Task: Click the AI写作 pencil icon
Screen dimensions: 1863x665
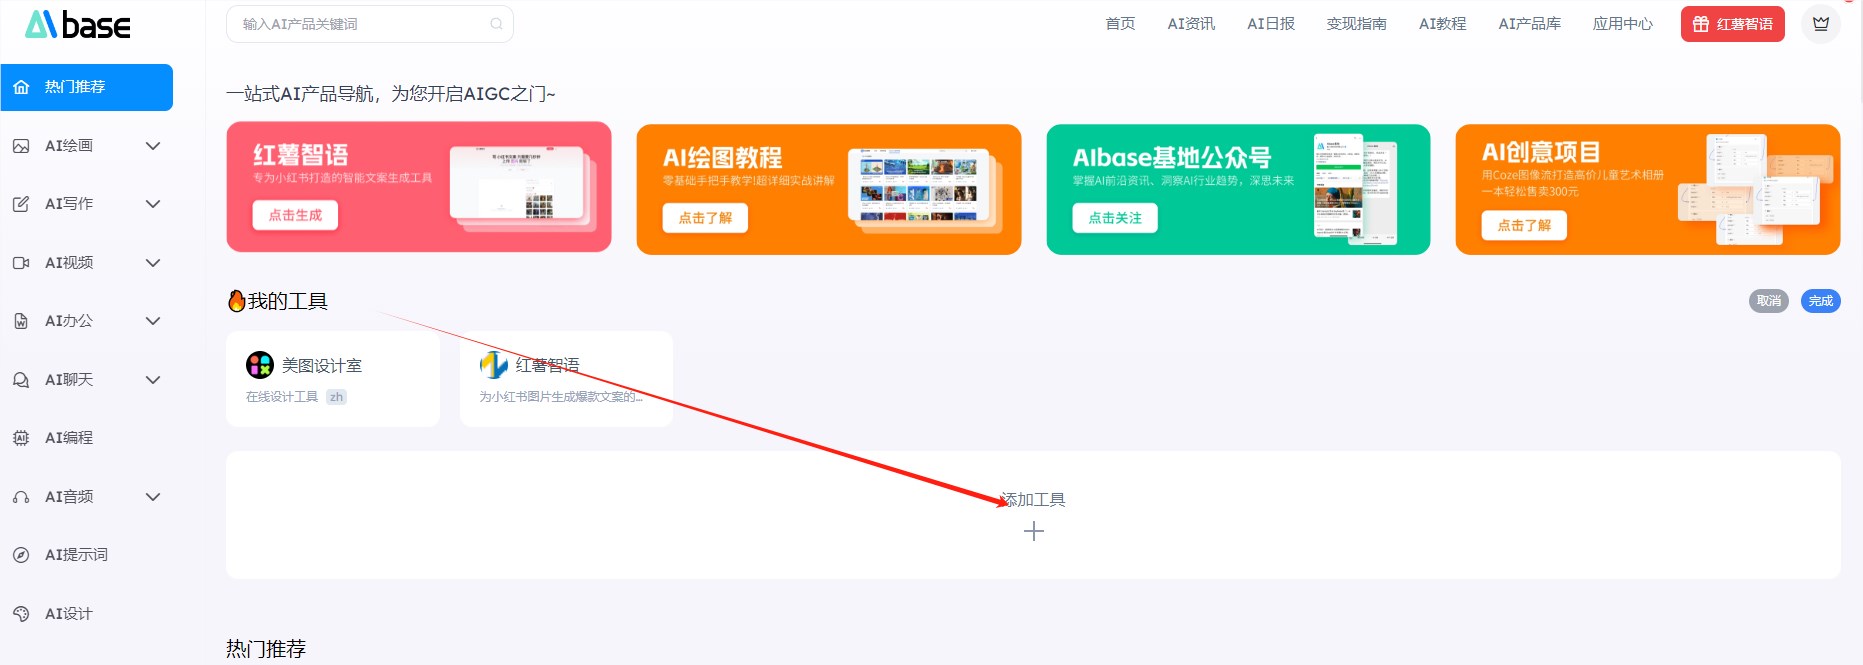Action: (21, 204)
